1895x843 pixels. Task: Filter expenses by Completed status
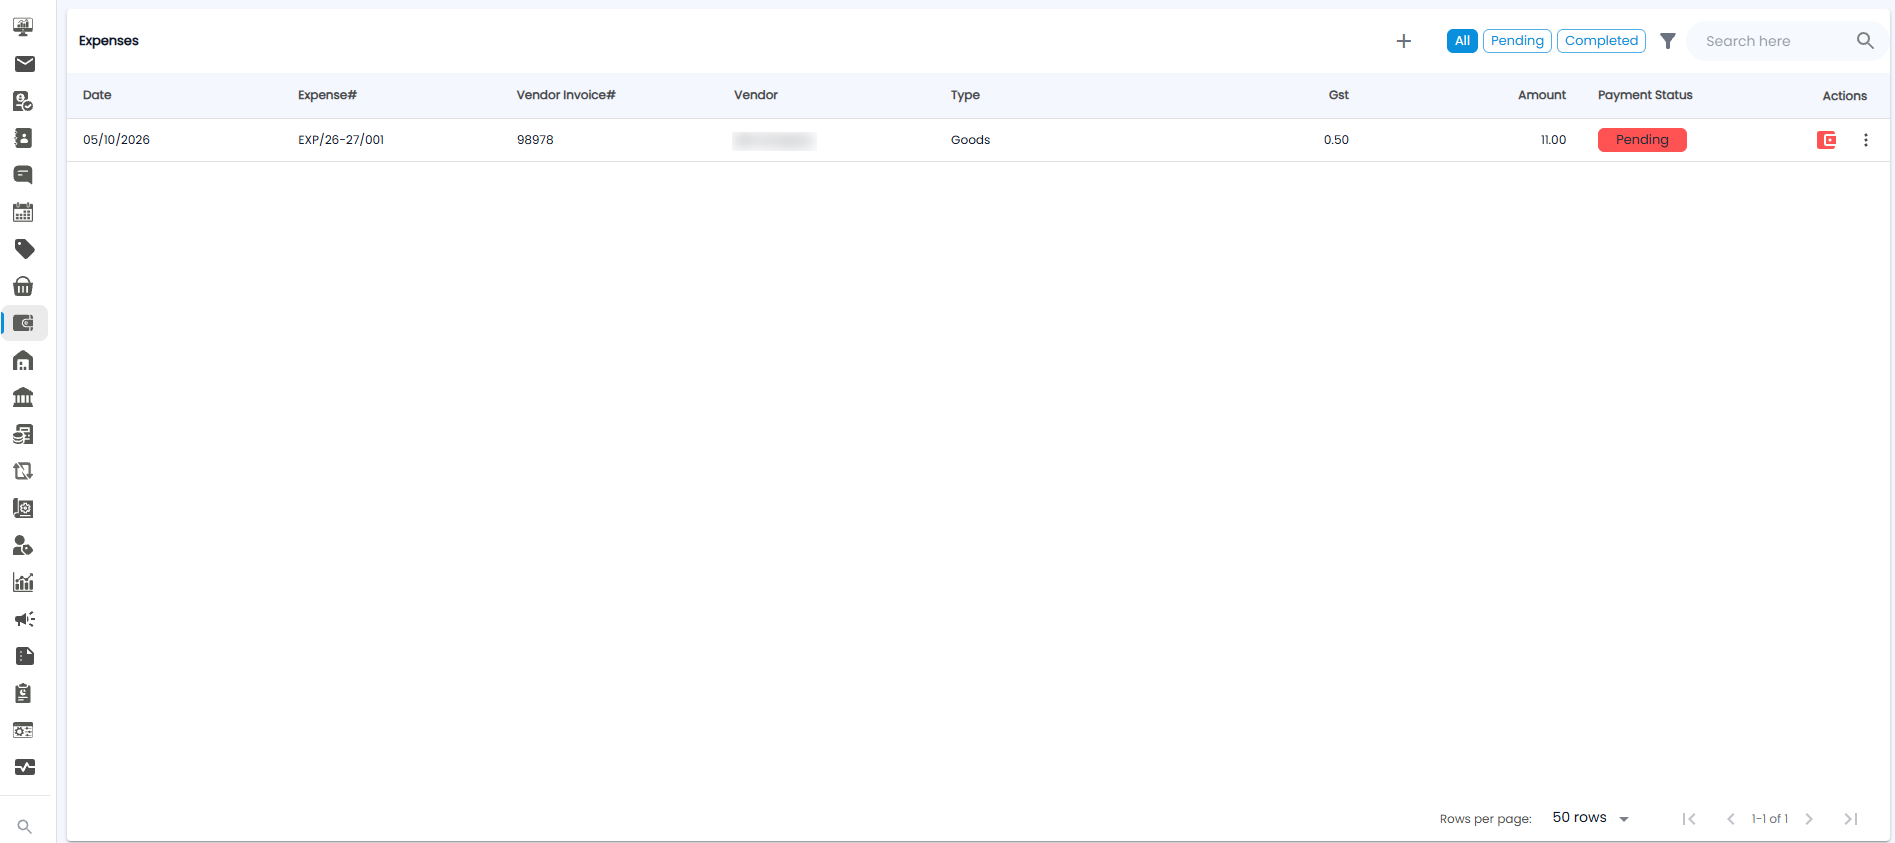point(1601,41)
